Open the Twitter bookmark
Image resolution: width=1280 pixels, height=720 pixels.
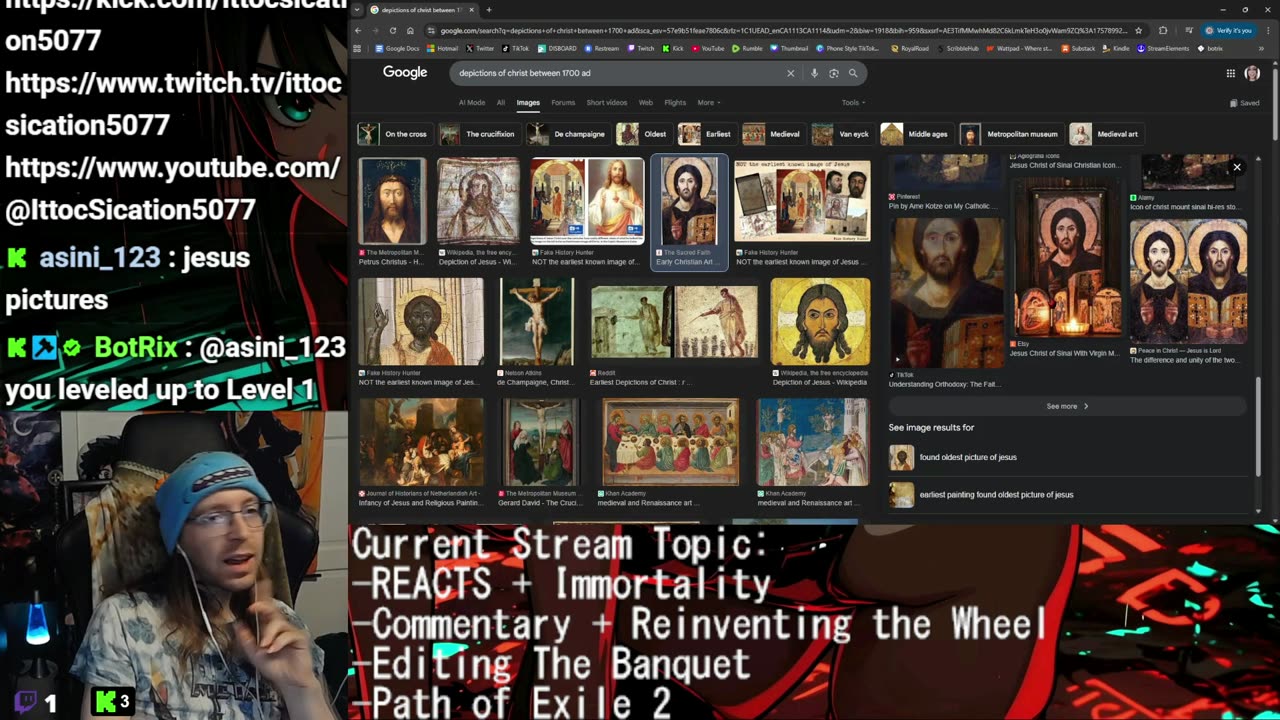[480, 48]
